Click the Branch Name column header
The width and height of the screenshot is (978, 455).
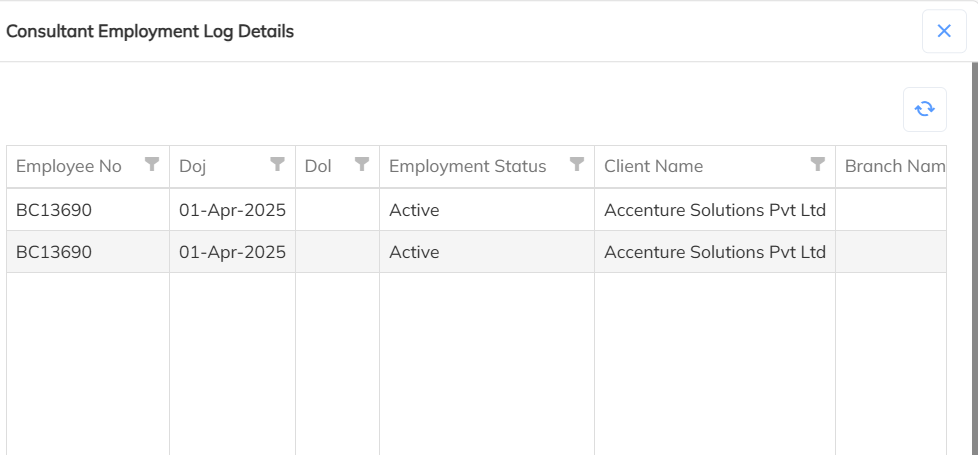(894, 166)
